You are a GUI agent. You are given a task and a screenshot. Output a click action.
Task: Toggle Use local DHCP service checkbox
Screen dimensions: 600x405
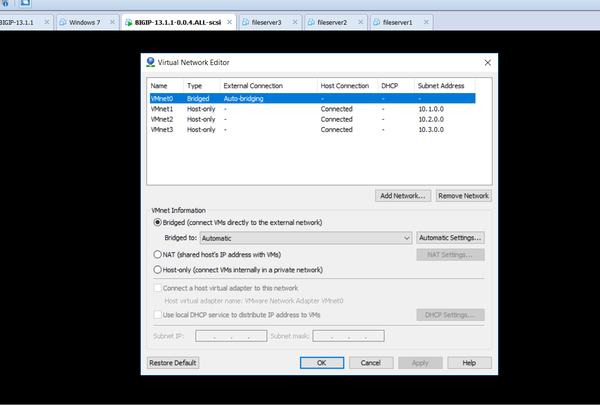[x=157, y=315]
